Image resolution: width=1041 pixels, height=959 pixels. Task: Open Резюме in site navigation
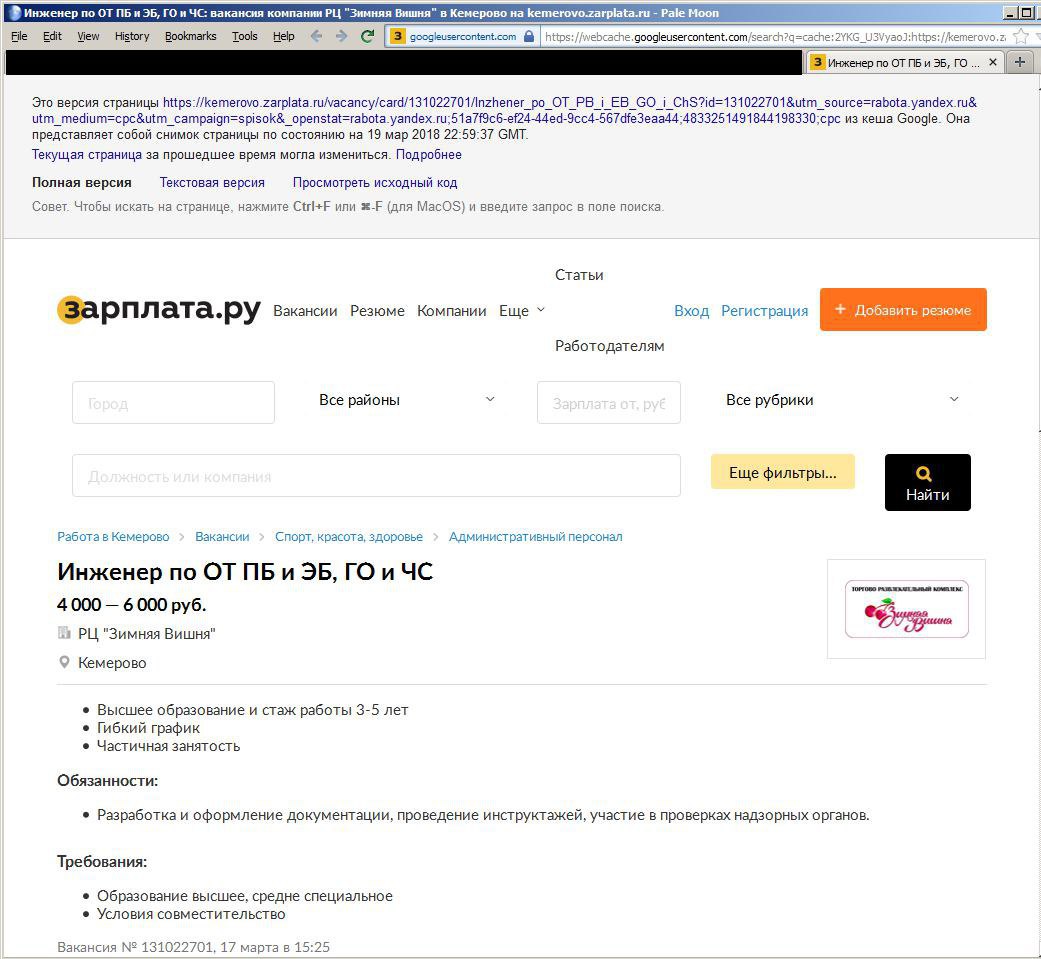(x=377, y=311)
